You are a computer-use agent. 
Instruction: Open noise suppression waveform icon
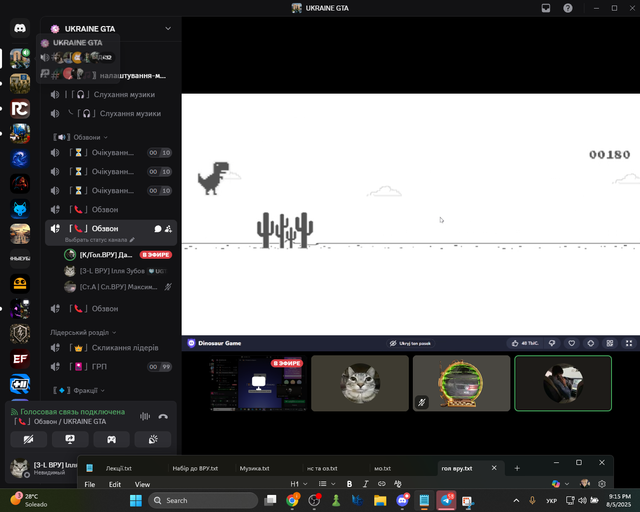click(x=145, y=416)
